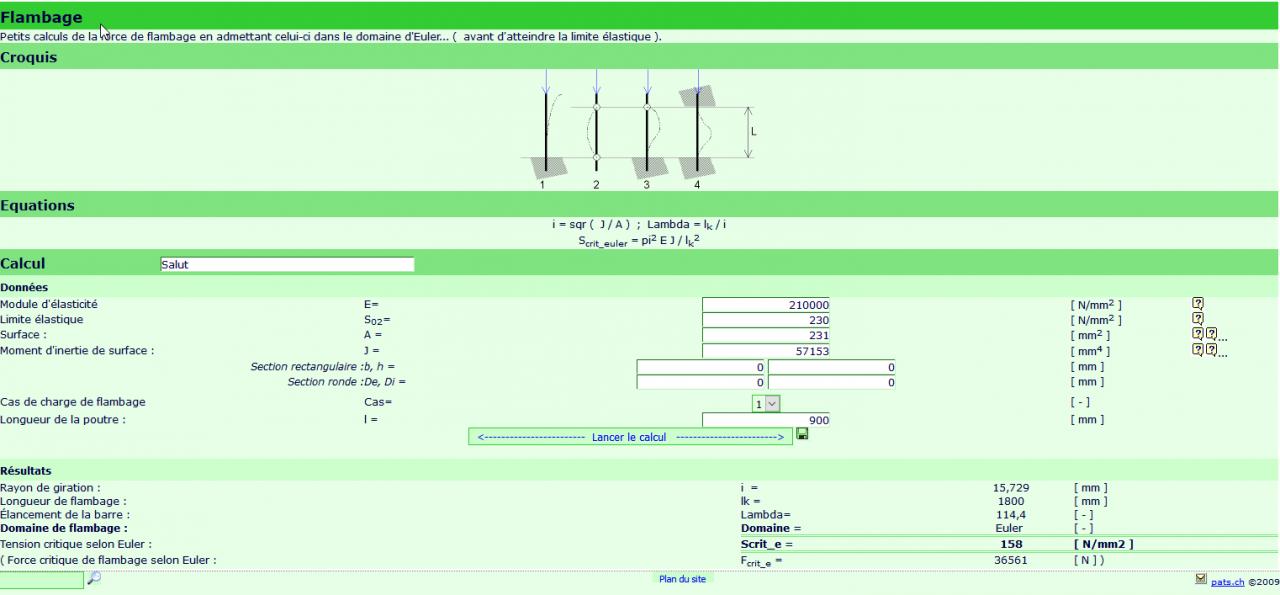Open first help icon on Moment d'inertie row
1280x595 pixels.
point(1197,350)
